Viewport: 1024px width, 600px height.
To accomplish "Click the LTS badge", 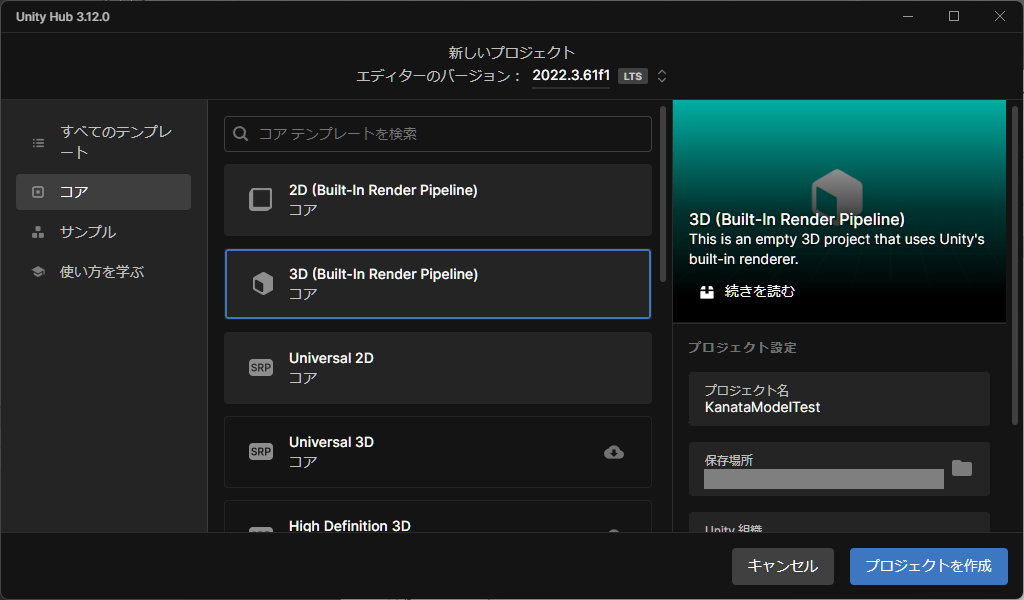I will pyautogui.click(x=632, y=76).
